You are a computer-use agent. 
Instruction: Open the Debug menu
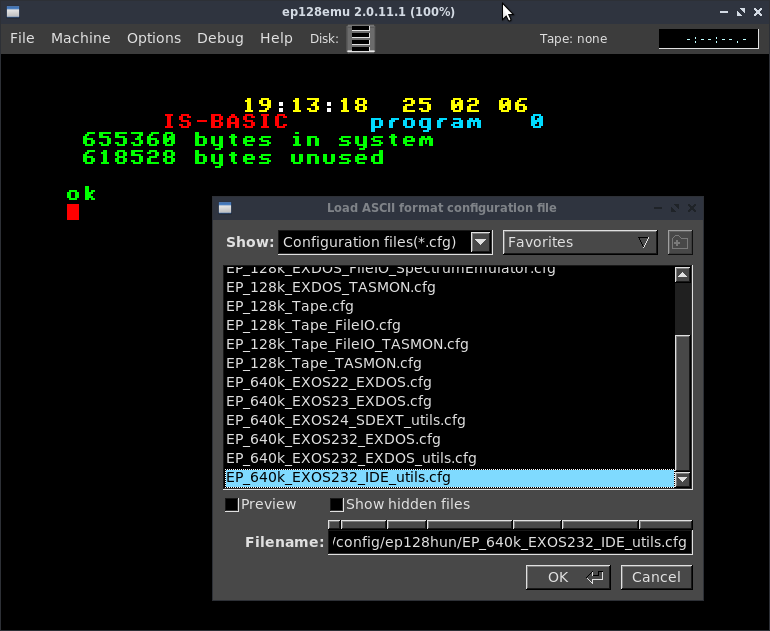220,38
